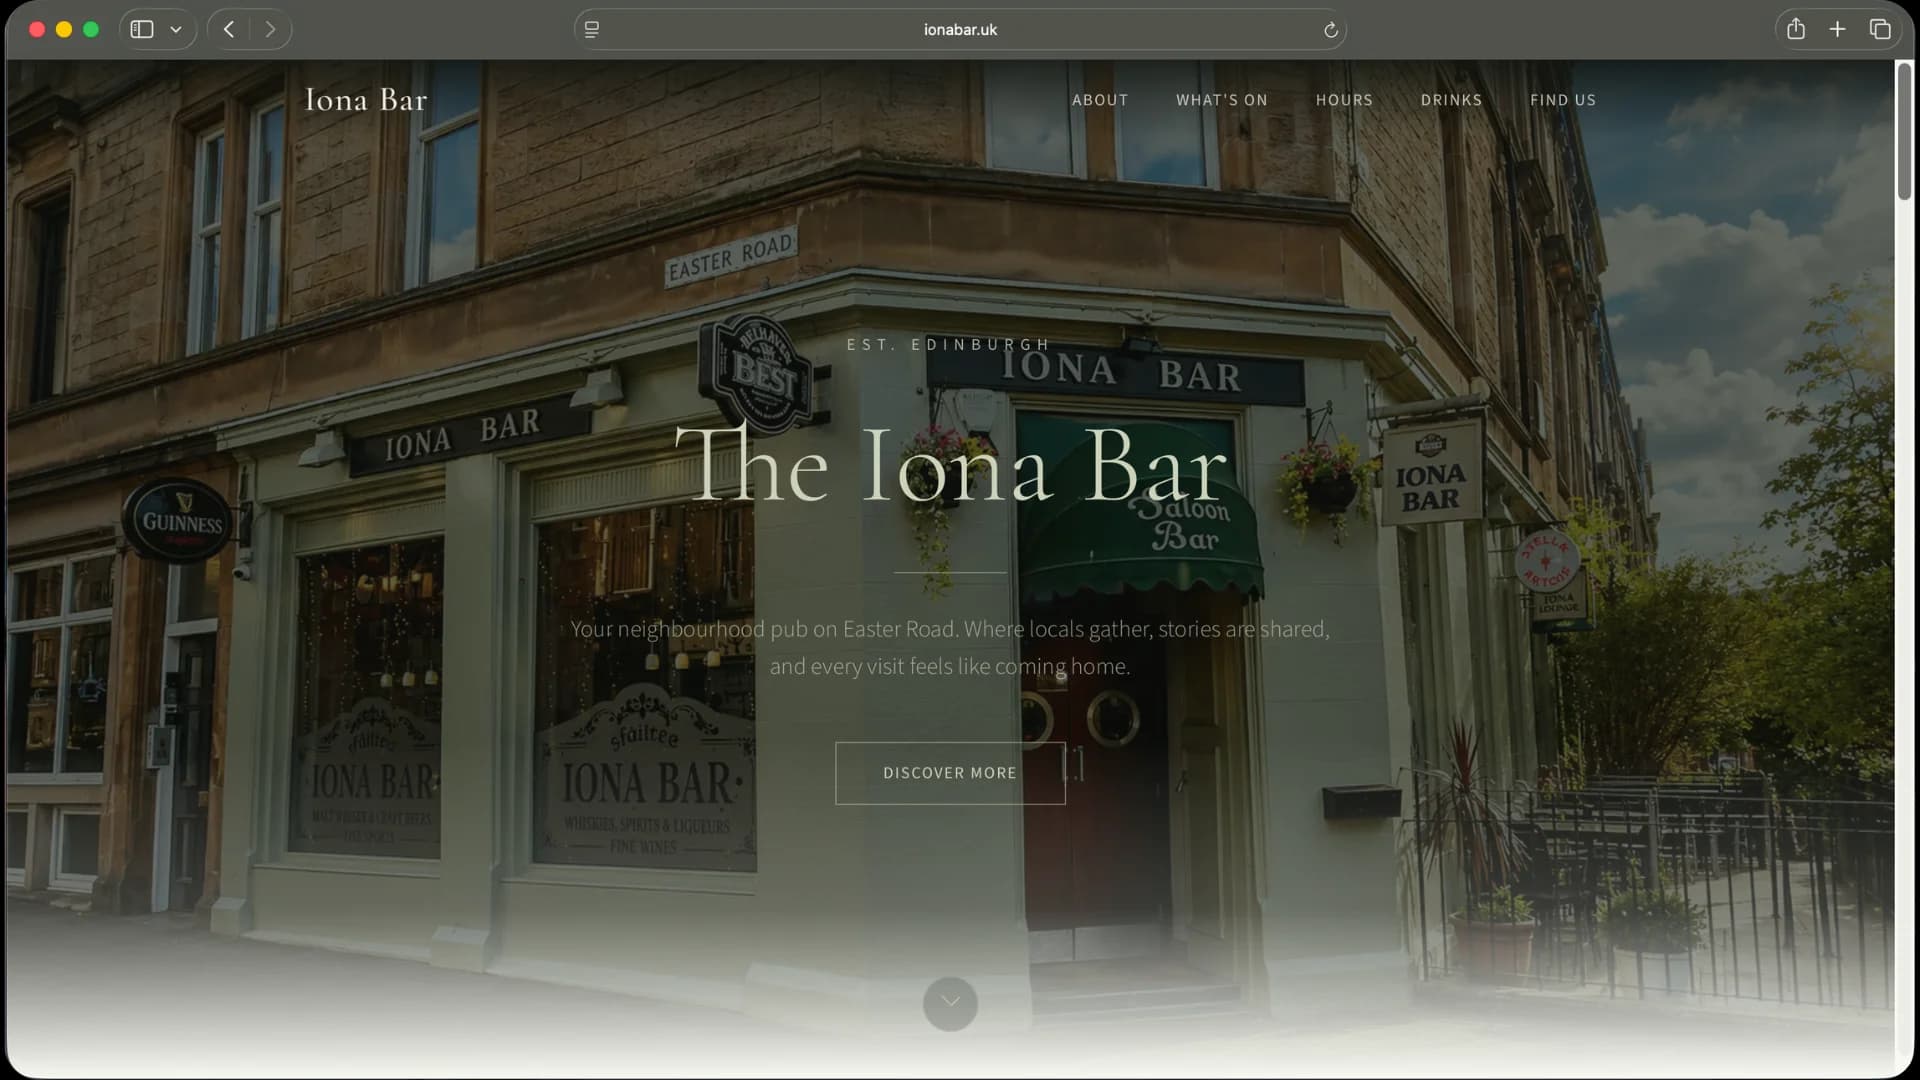Toggle the Safari sidebar icon
1920x1080 pixels.
click(x=142, y=30)
